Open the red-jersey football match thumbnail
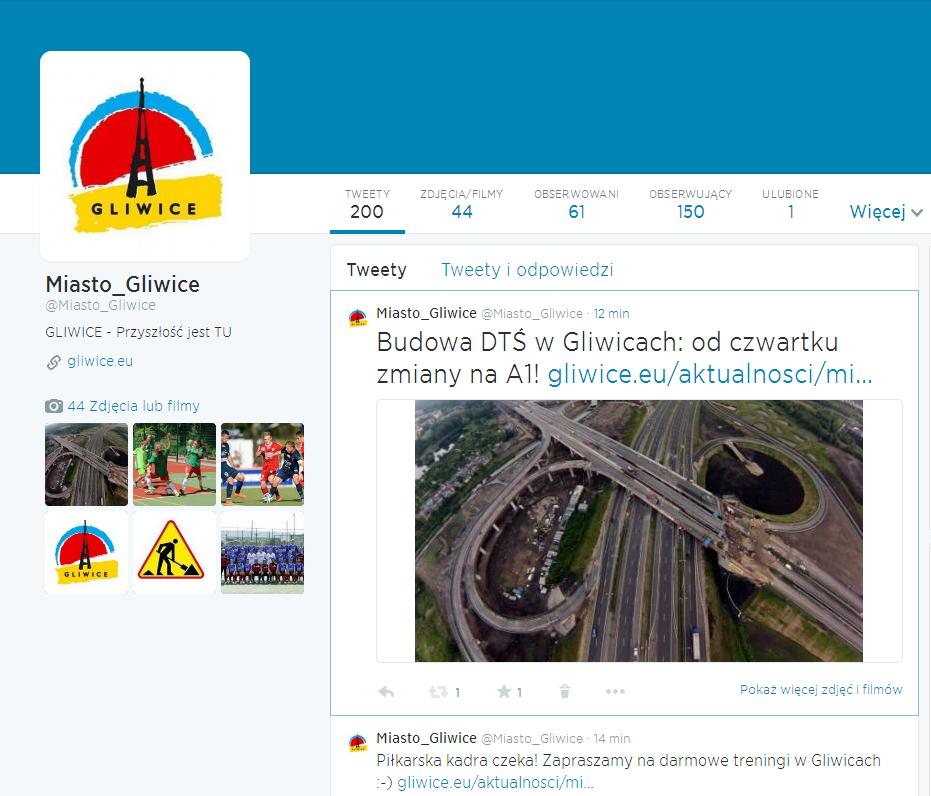Image resolution: width=931 pixels, height=796 pixels. (262, 464)
